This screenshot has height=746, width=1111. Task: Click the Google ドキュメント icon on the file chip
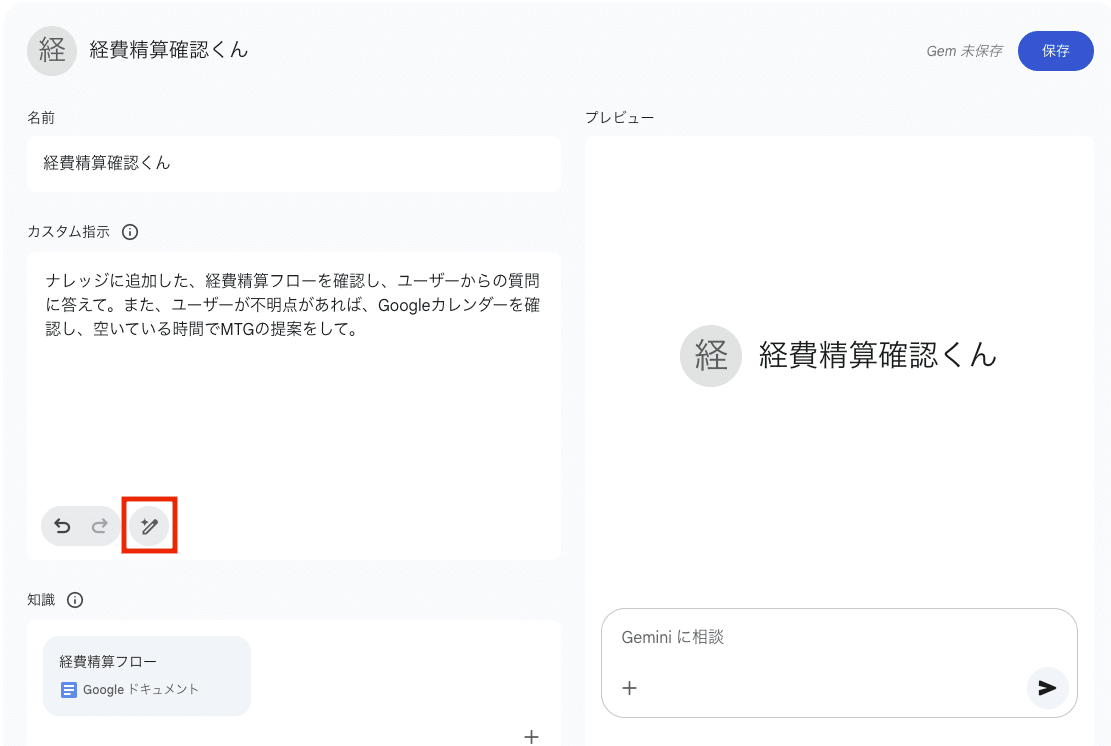[x=69, y=689]
